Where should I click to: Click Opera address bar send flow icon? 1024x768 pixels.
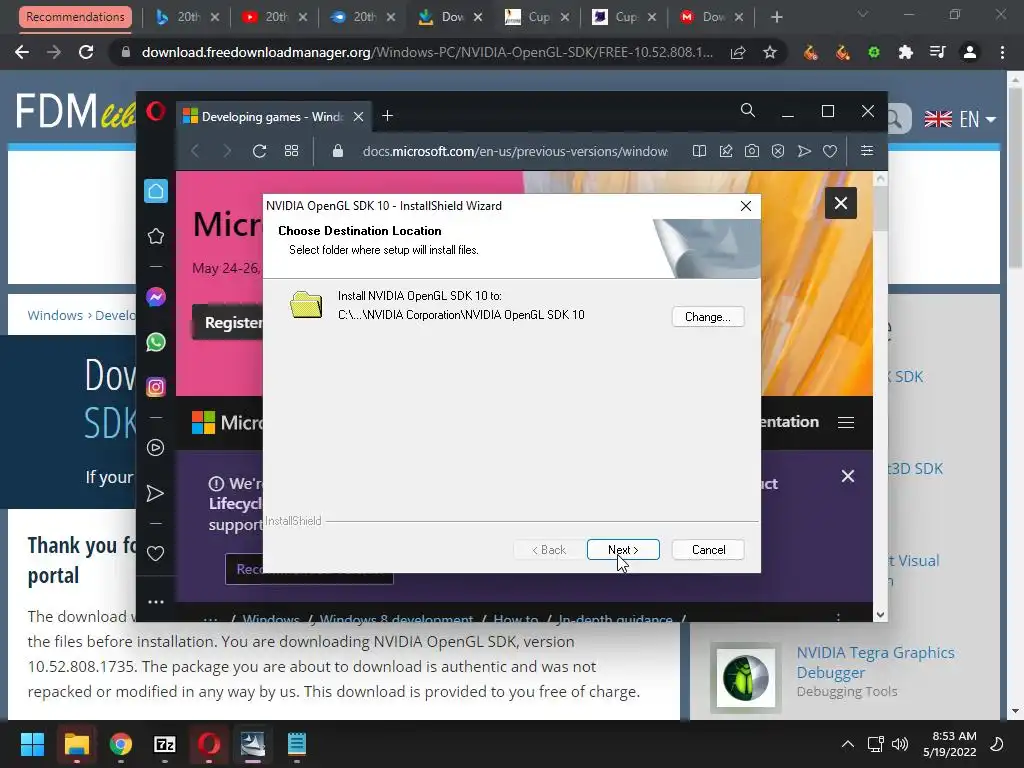point(804,152)
